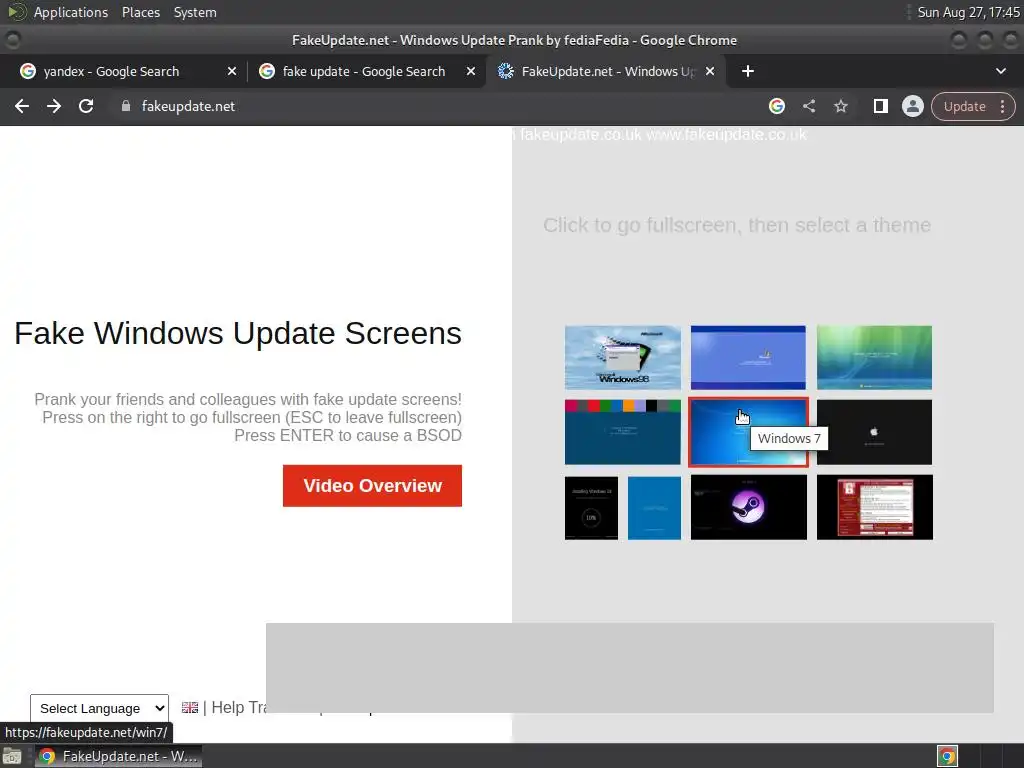The image size is (1024, 768).
Task: Click the show desktop taskbar icon
Action: (12, 756)
